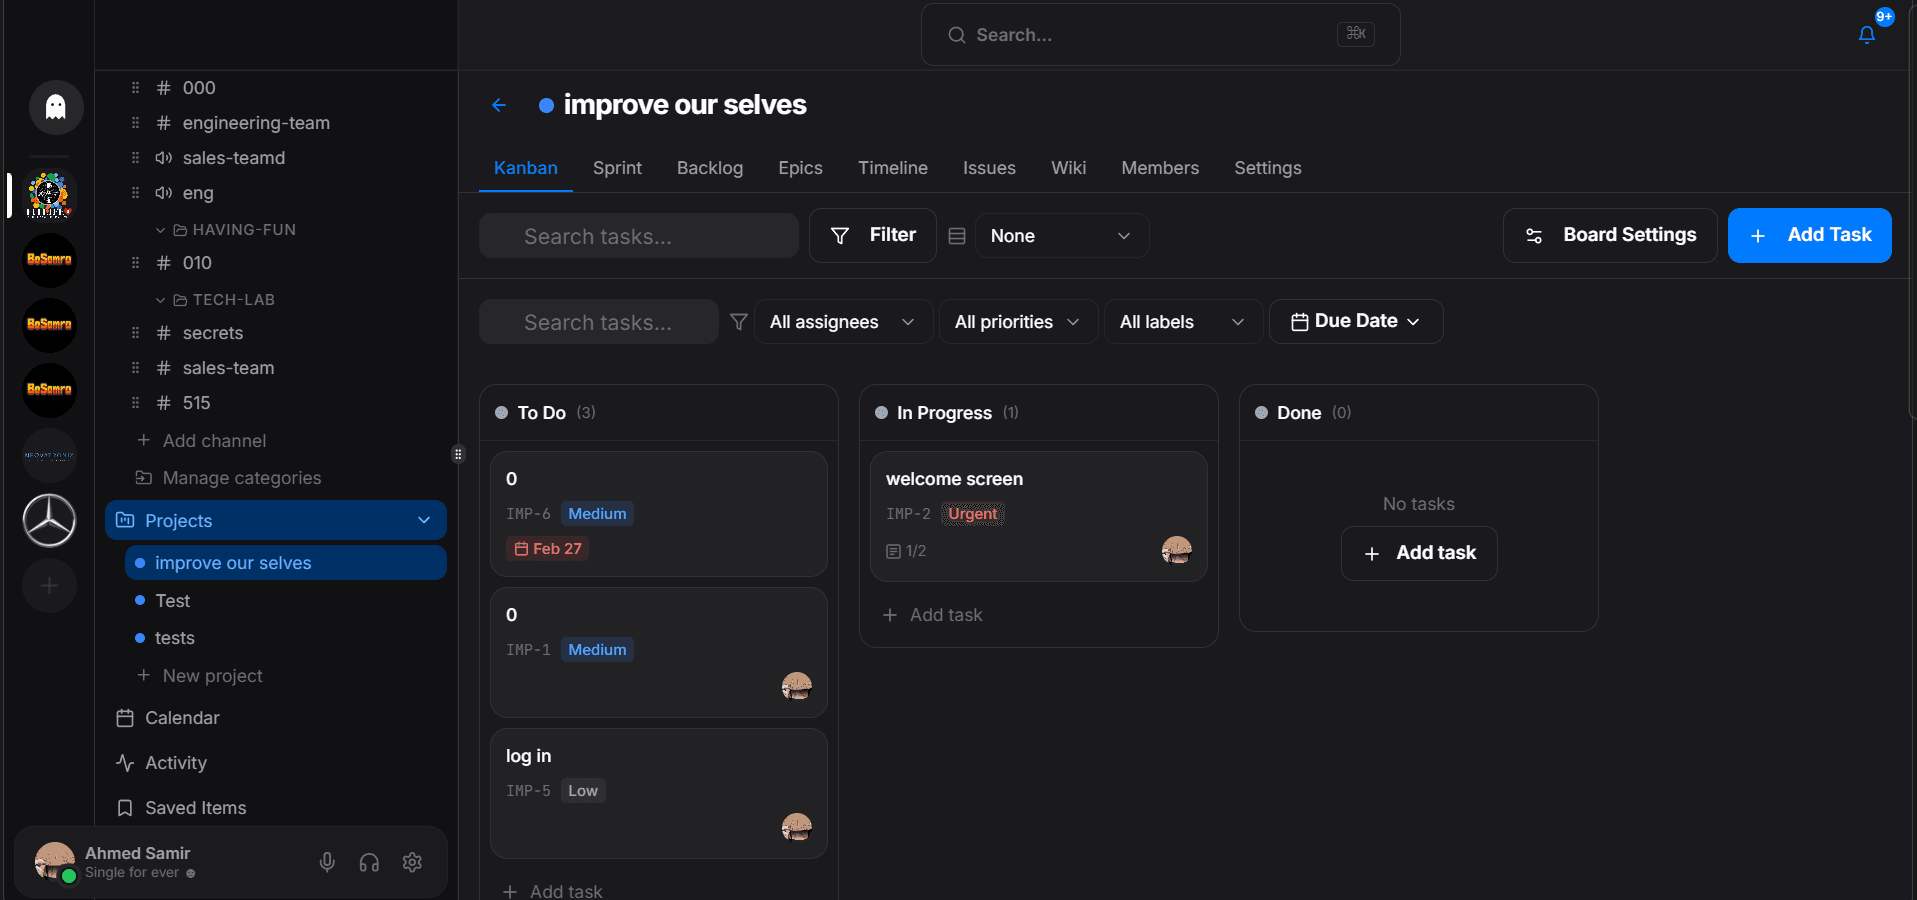Open the Epics tab
This screenshot has height=900, width=1917.
(x=800, y=168)
